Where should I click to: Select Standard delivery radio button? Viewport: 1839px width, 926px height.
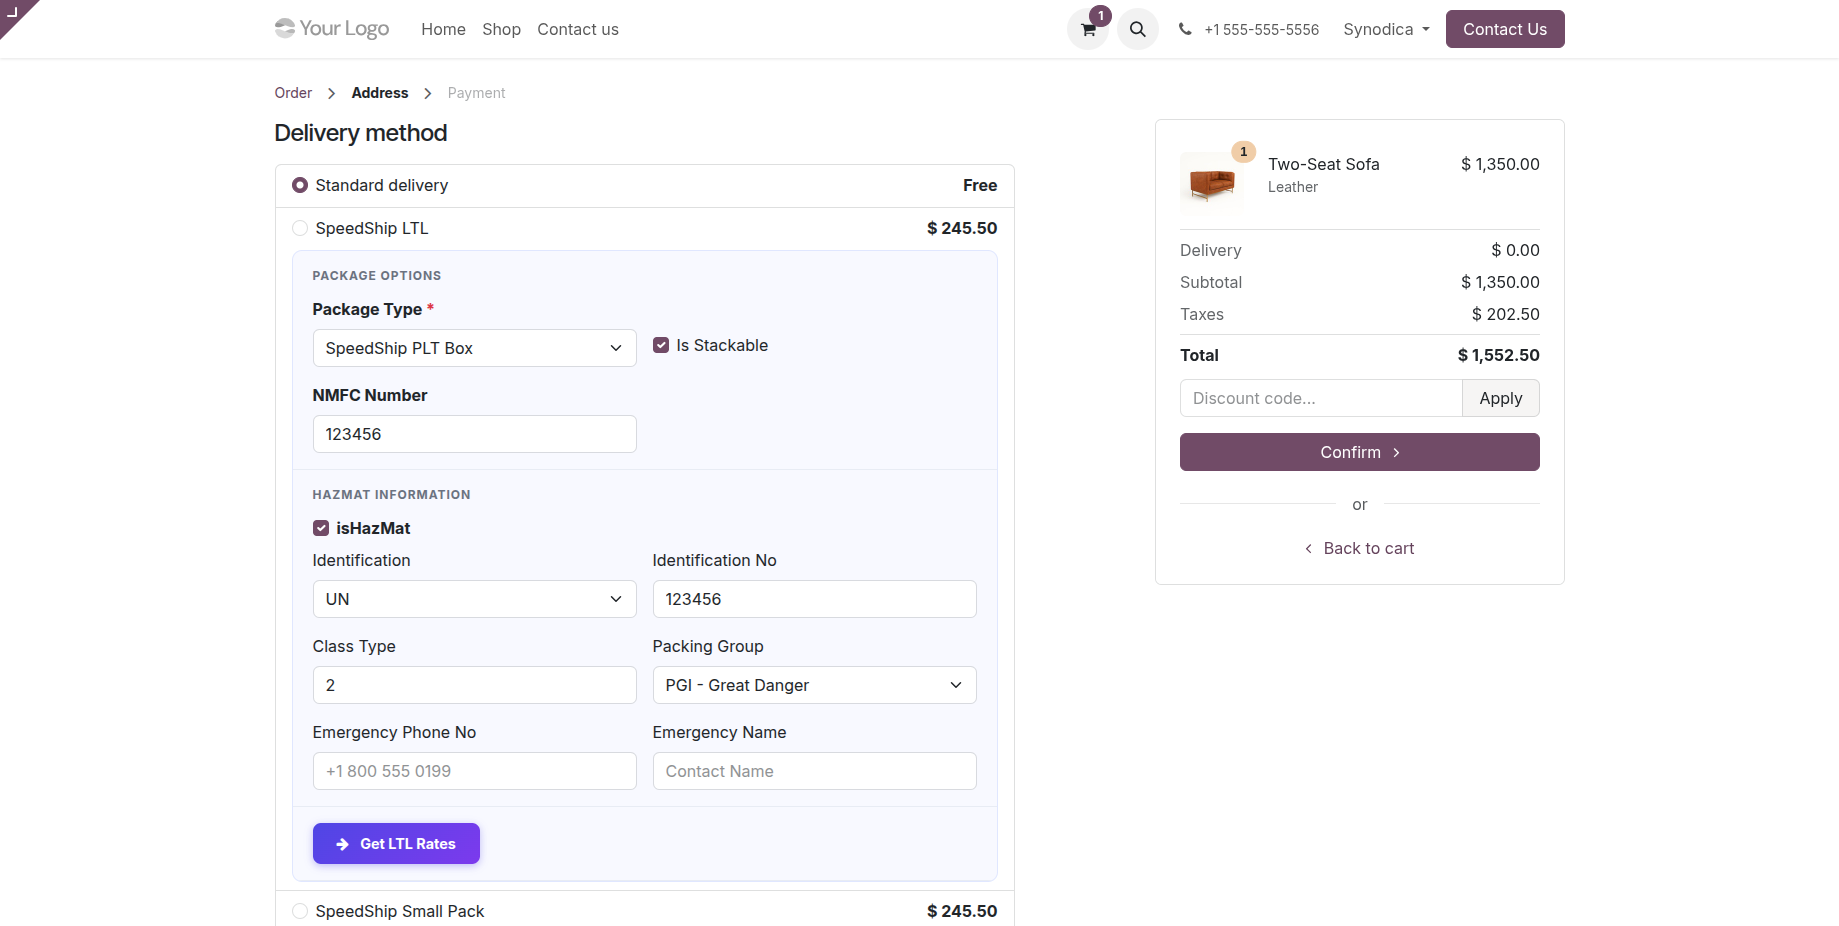coord(300,185)
